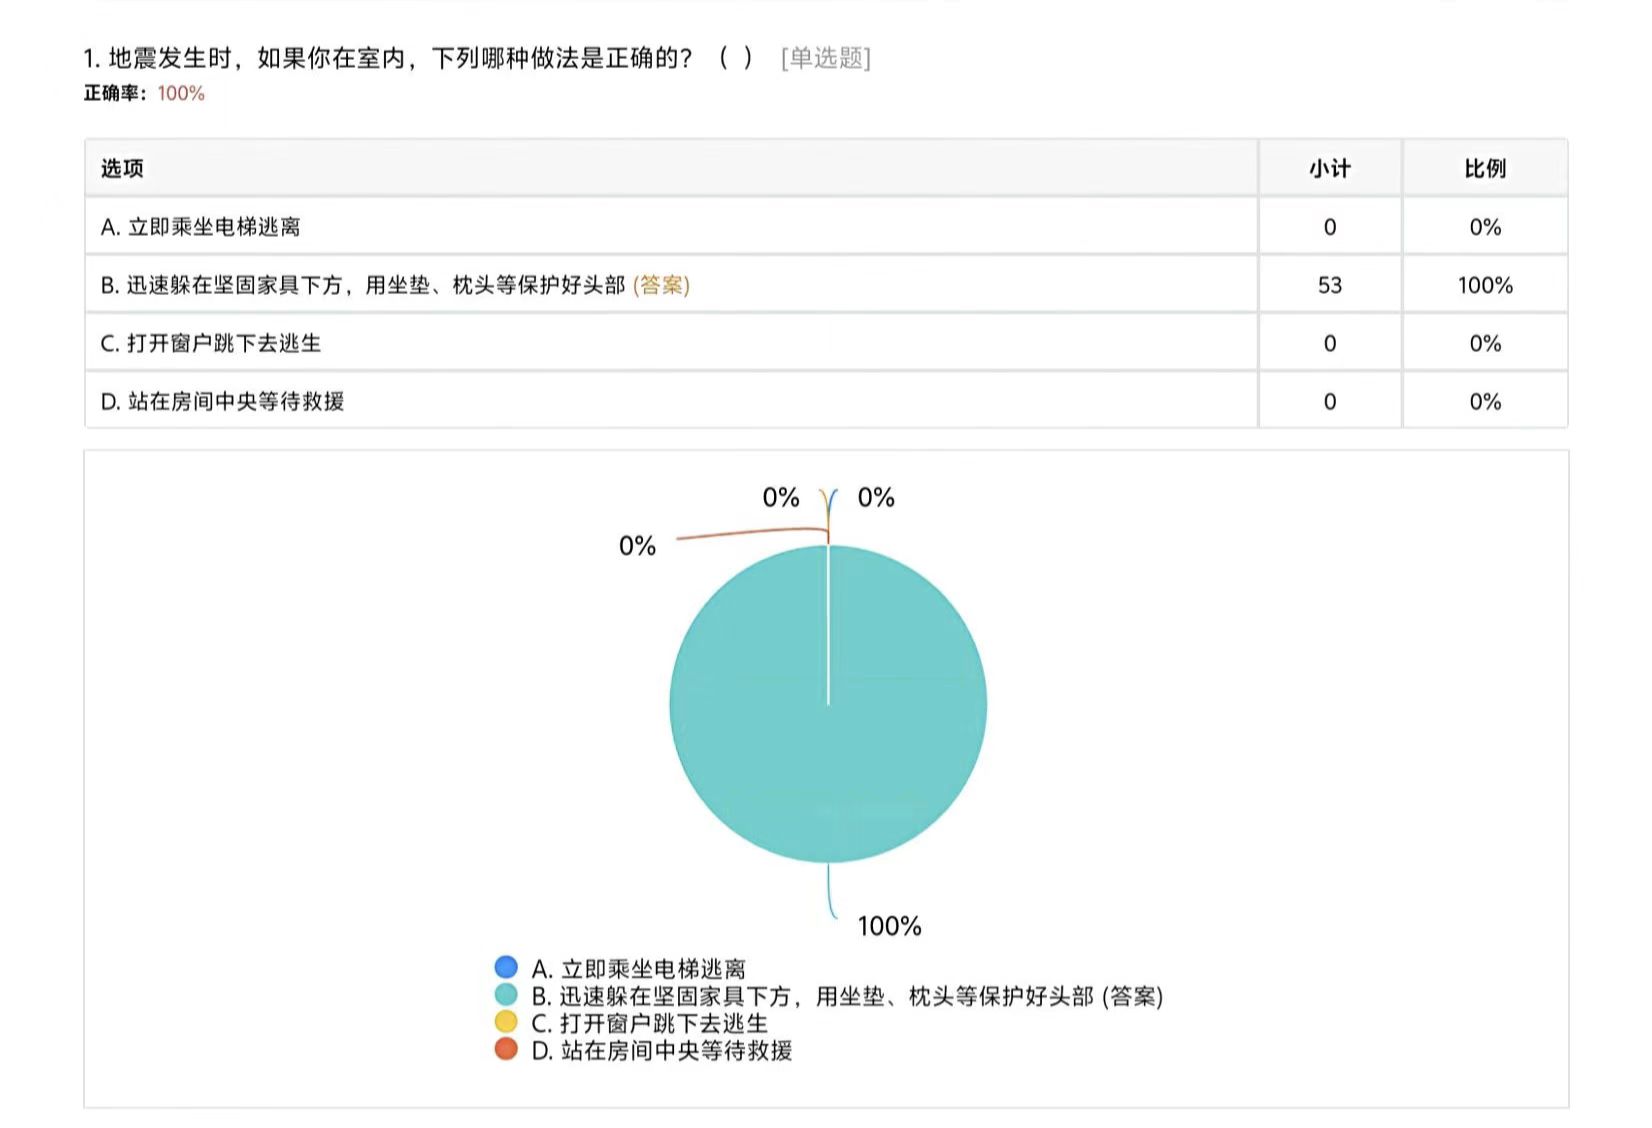Click the yellow legend dot for option C
This screenshot has width=1652, height=1128.
coord(506,1022)
